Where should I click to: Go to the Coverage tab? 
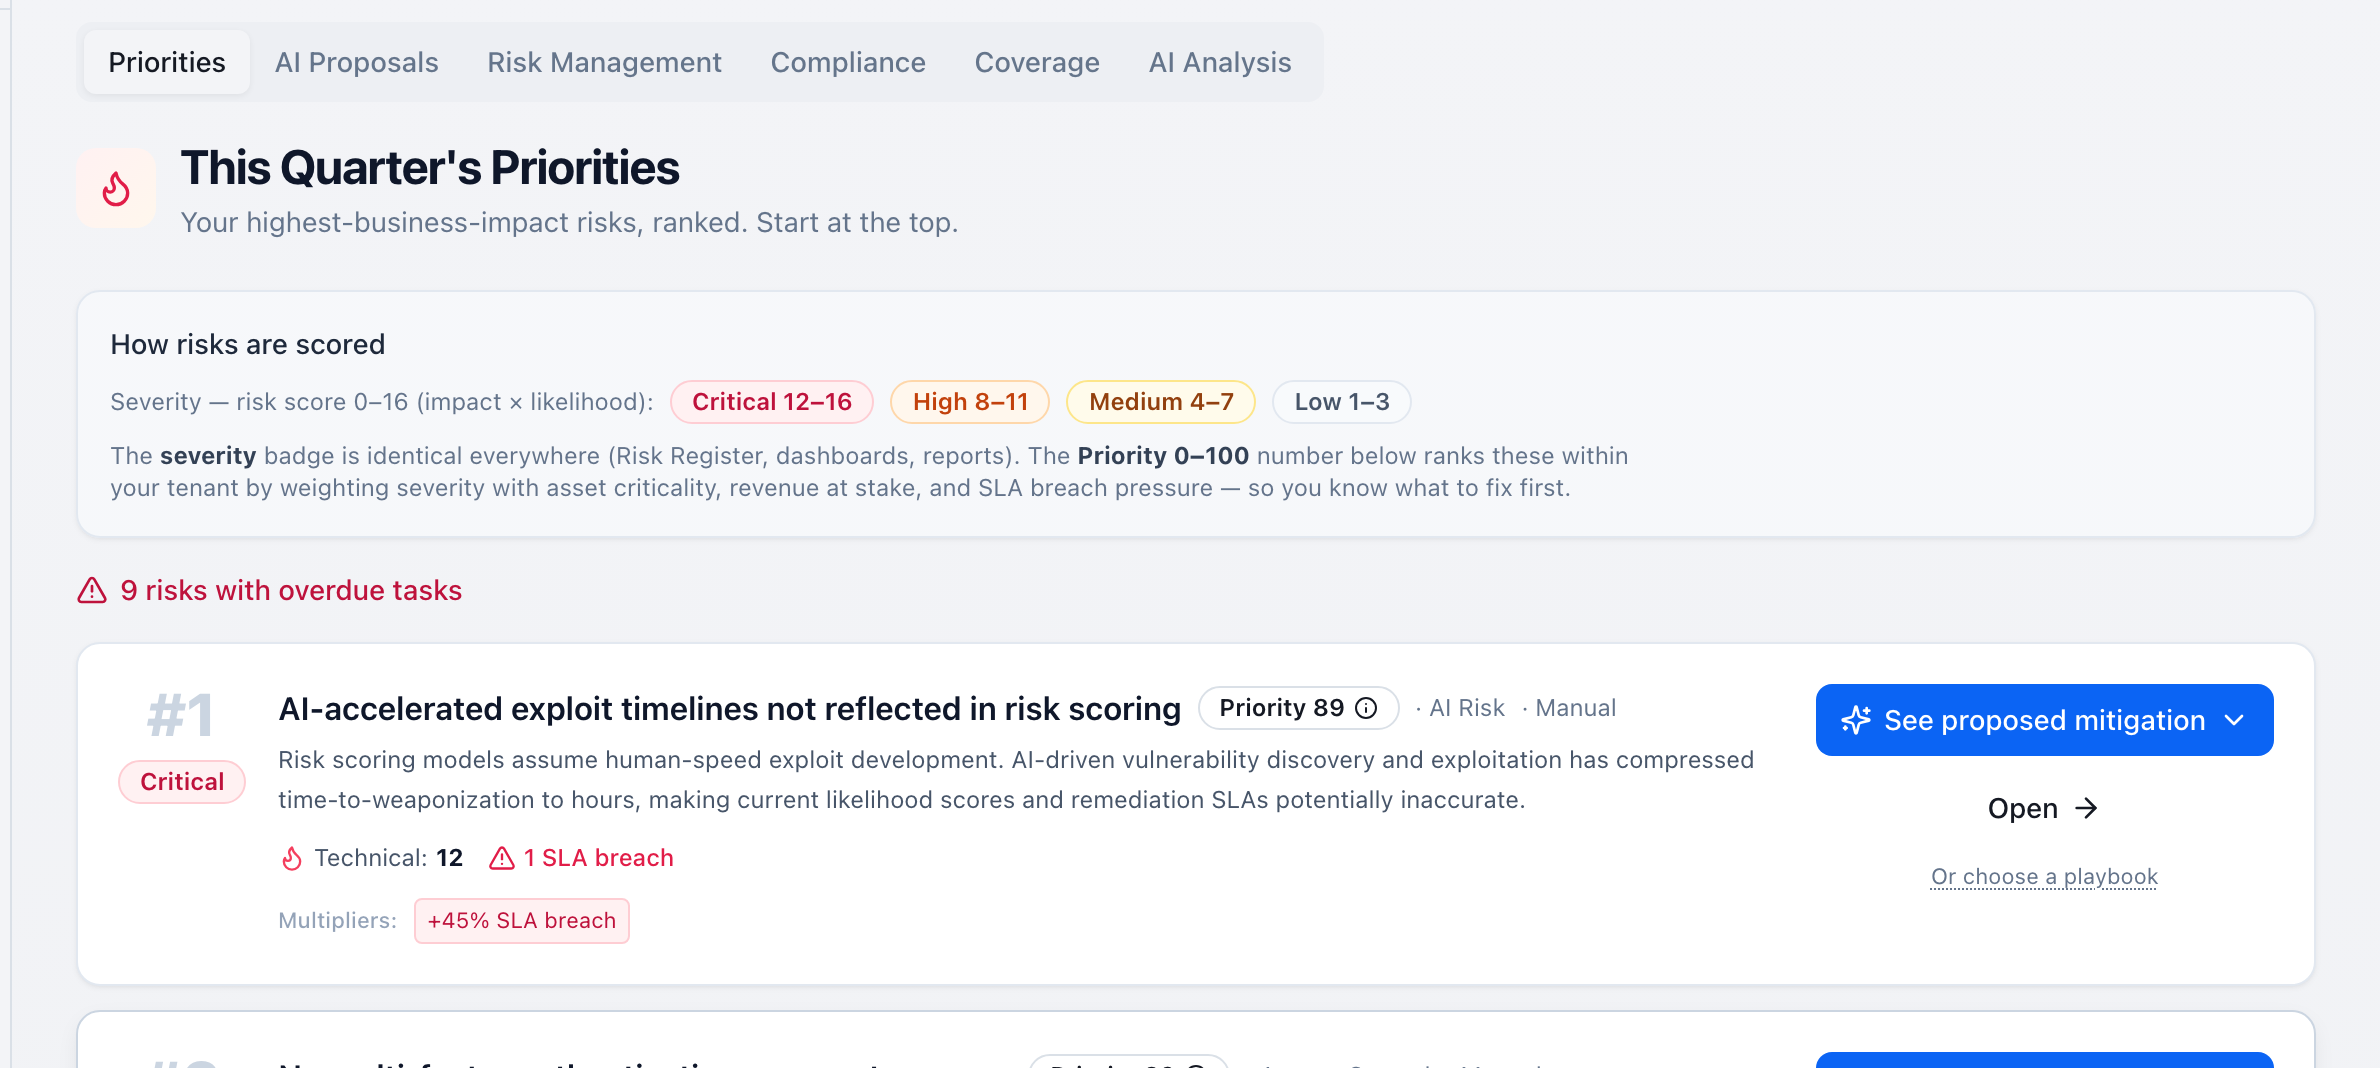(1037, 62)
